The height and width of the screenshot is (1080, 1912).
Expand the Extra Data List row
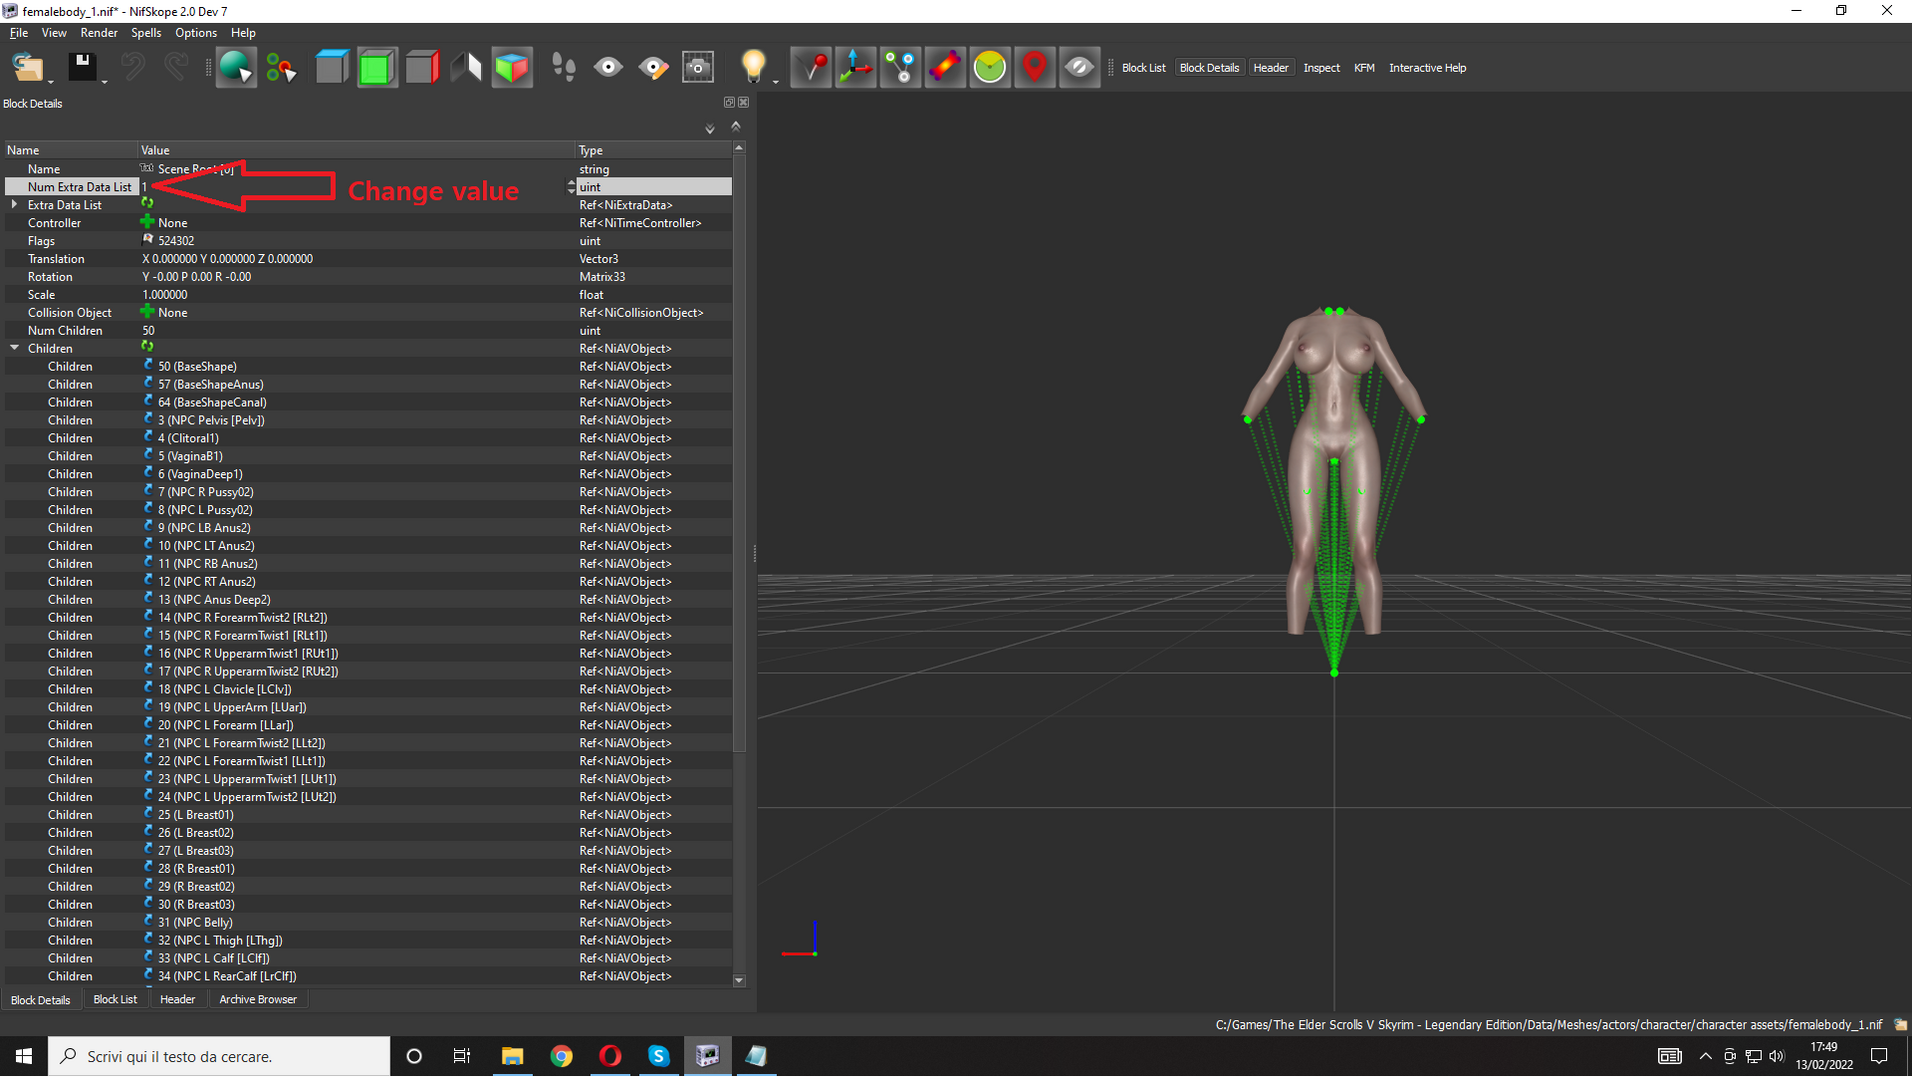click(14, 204)
